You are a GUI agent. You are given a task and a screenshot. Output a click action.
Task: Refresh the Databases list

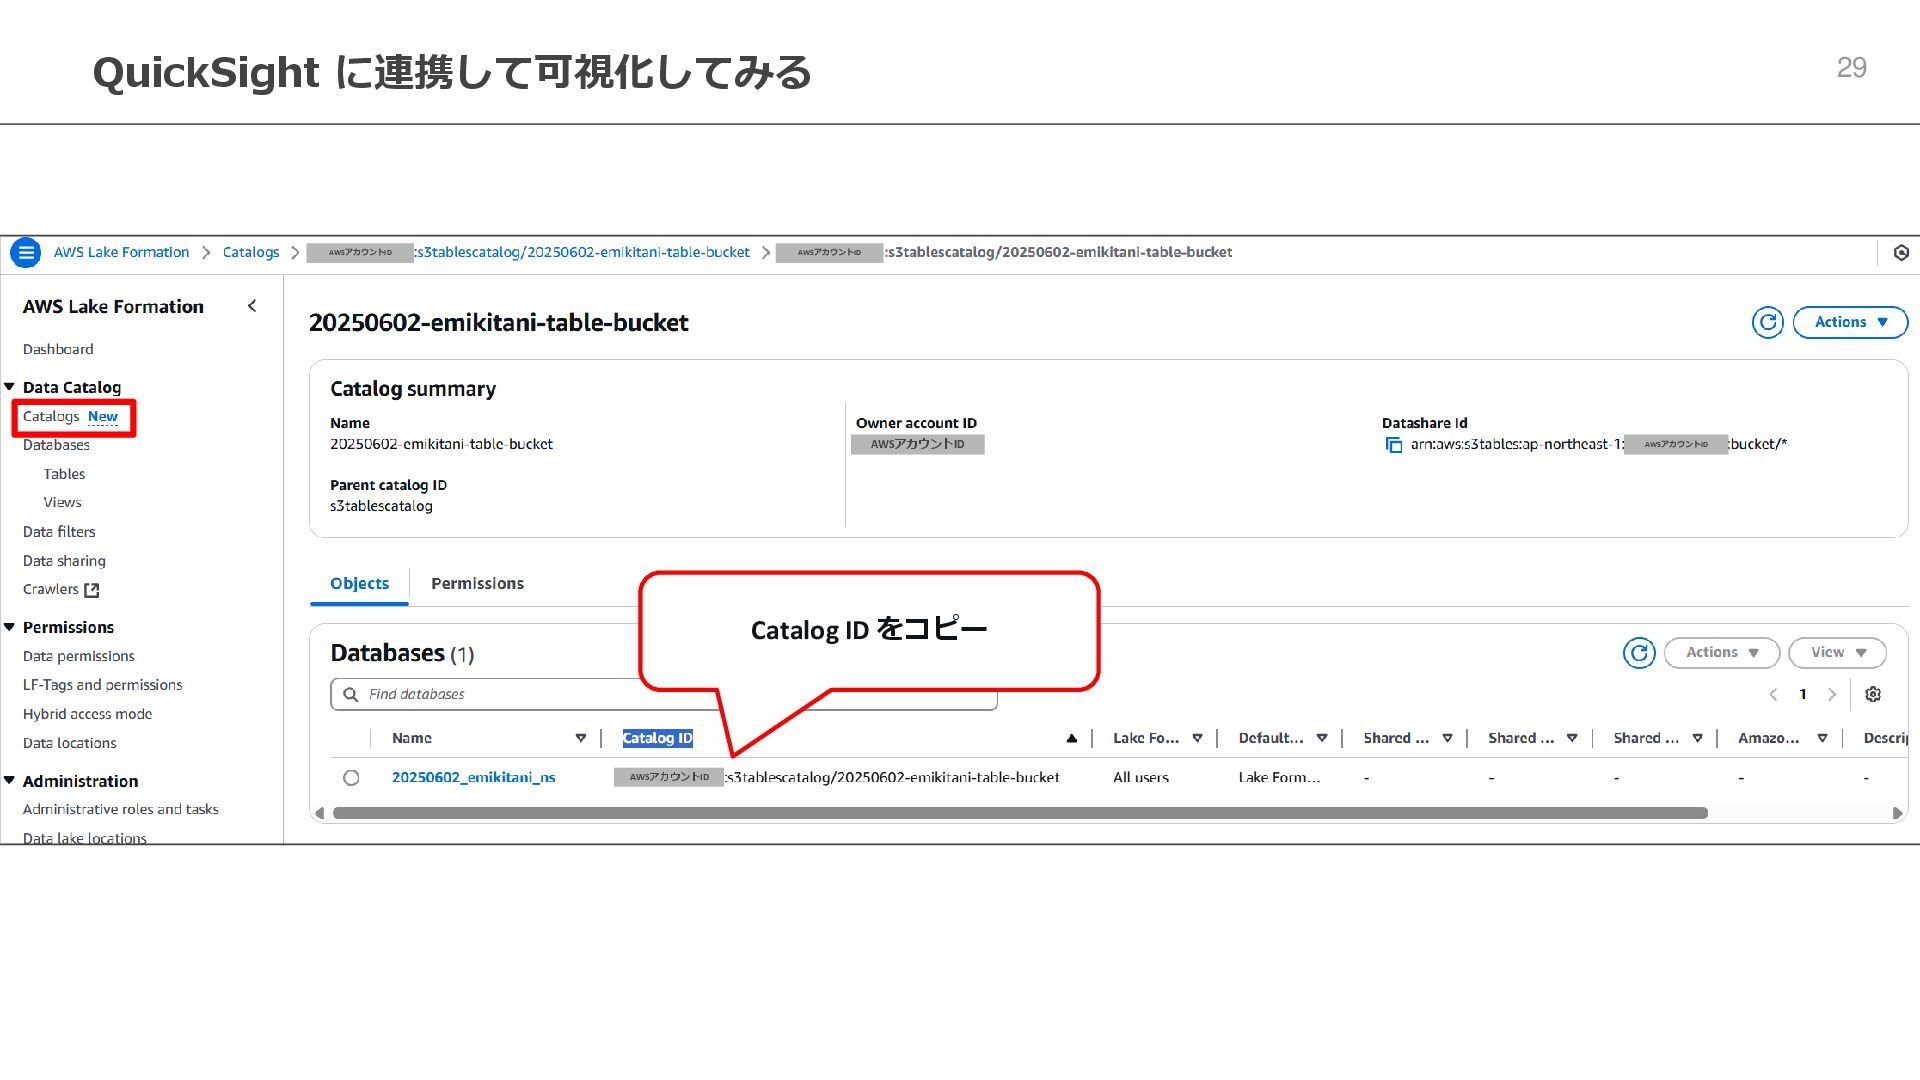pyautogui.click(x=1638, y=653)
